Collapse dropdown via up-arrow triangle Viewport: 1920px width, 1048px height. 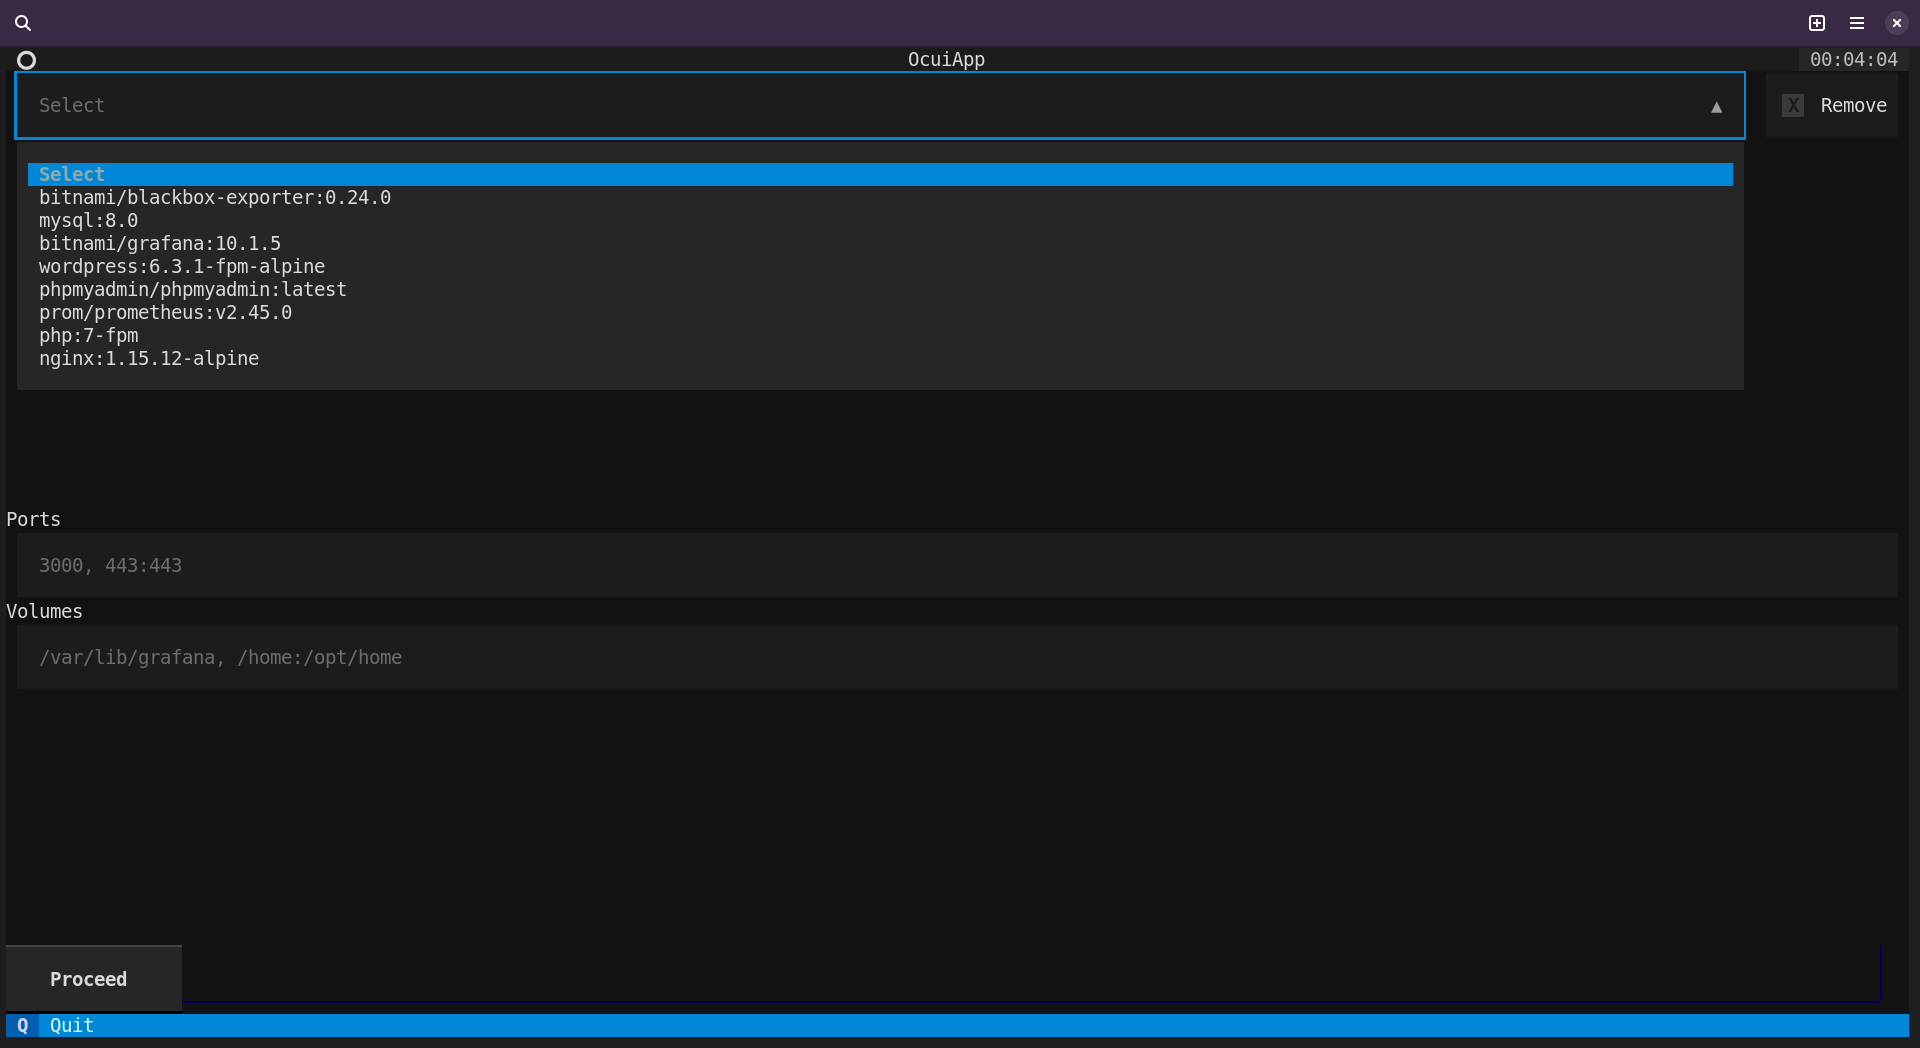coord(1716,107)
